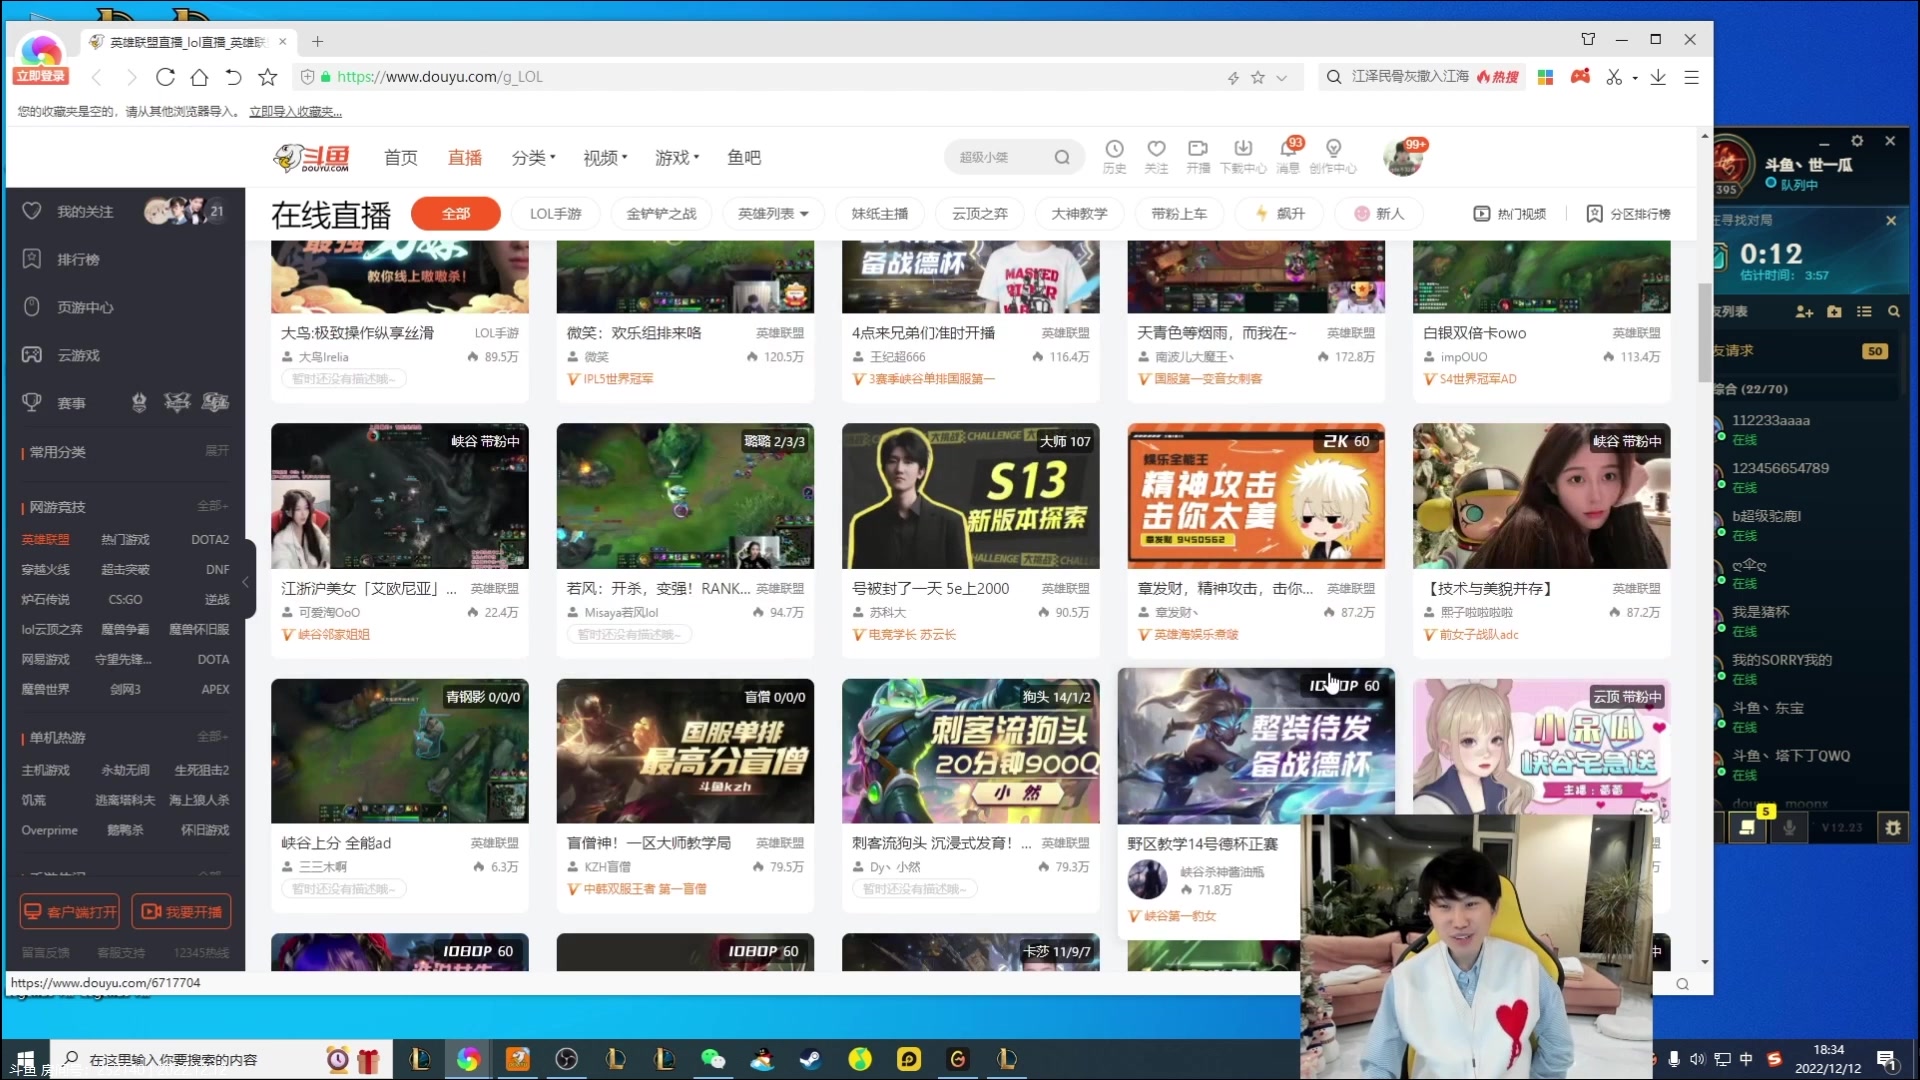Open the 消息 notifications bell
The image size is (1920, 1080).
1288,156
